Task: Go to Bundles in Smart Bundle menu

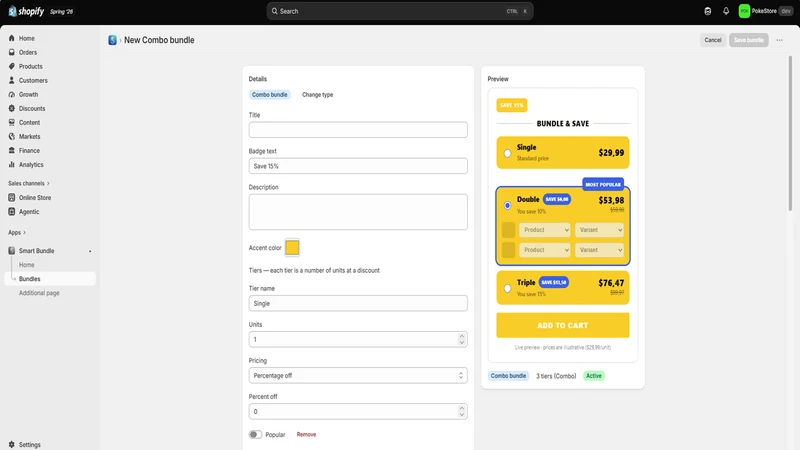Action: (x=50, y=279)
